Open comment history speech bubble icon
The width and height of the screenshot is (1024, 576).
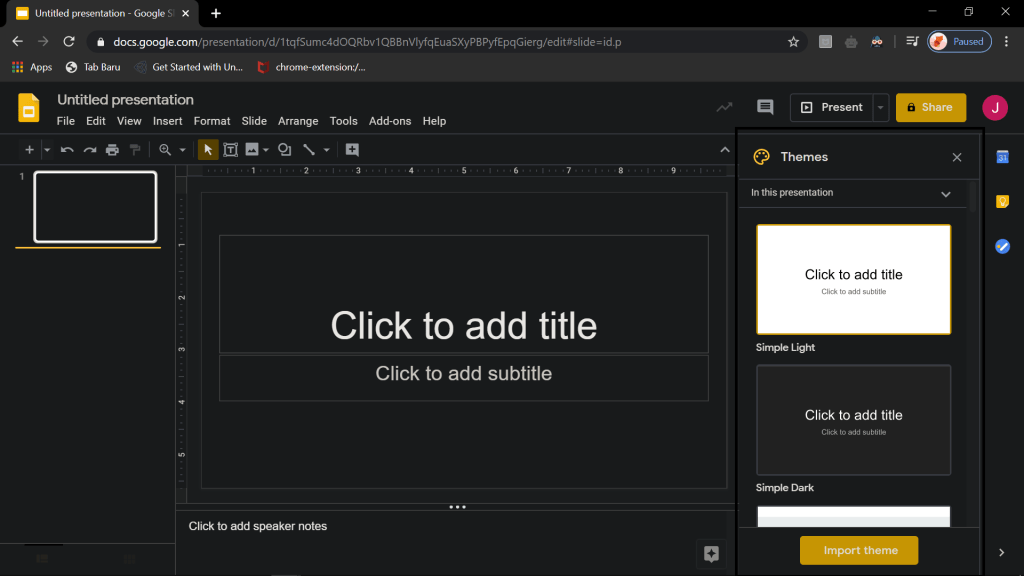point(765,107)
